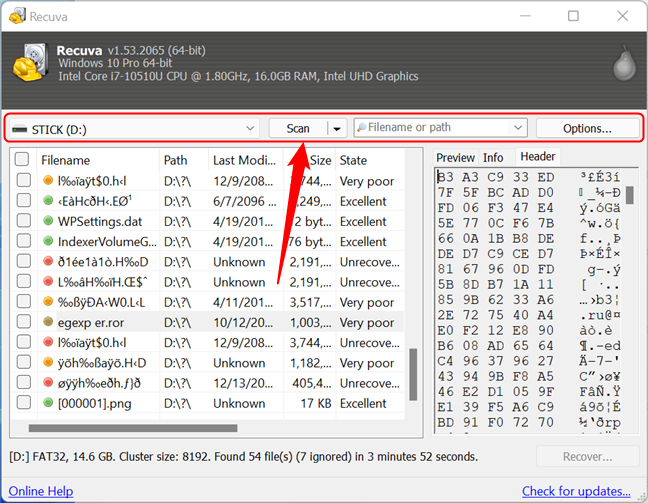Toggle the select-all checkbox in the header
648x503 pixels.
[21, 159]
